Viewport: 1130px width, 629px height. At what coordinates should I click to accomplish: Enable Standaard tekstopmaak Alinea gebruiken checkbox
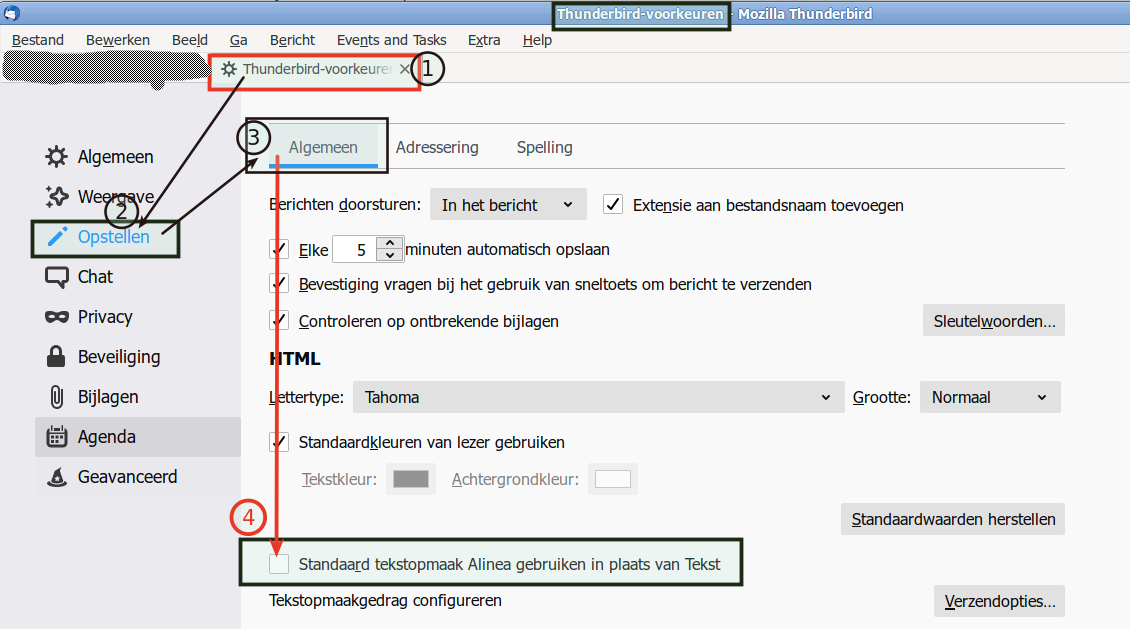pyautogui.click(x=280, y=563)
